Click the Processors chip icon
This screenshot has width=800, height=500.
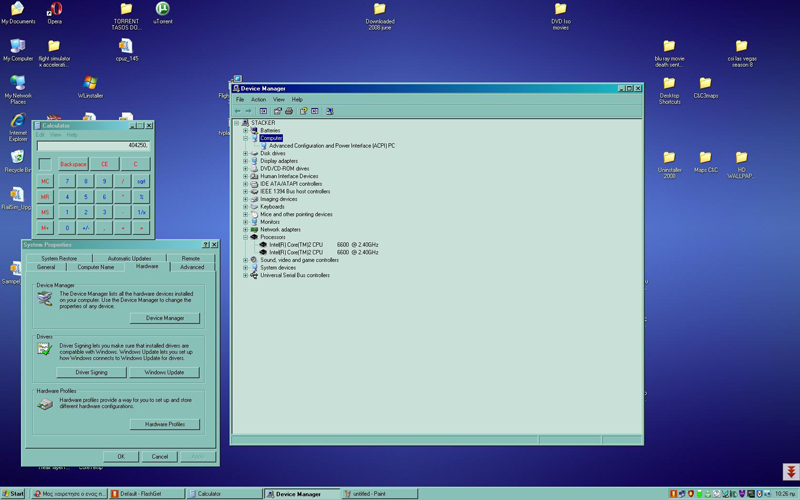pos(254,237)
